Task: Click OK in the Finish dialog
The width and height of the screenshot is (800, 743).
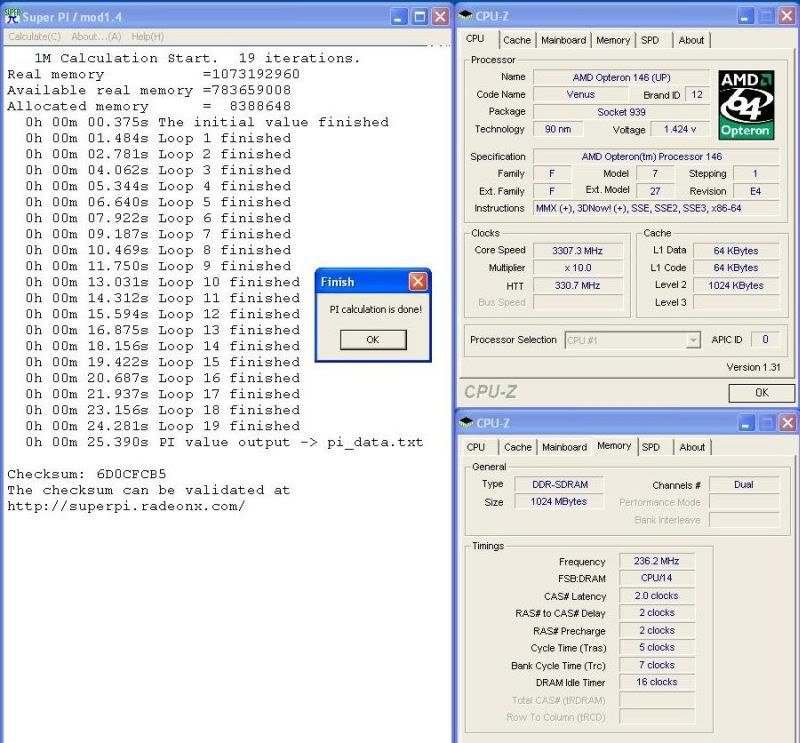Action: [373, 340]
